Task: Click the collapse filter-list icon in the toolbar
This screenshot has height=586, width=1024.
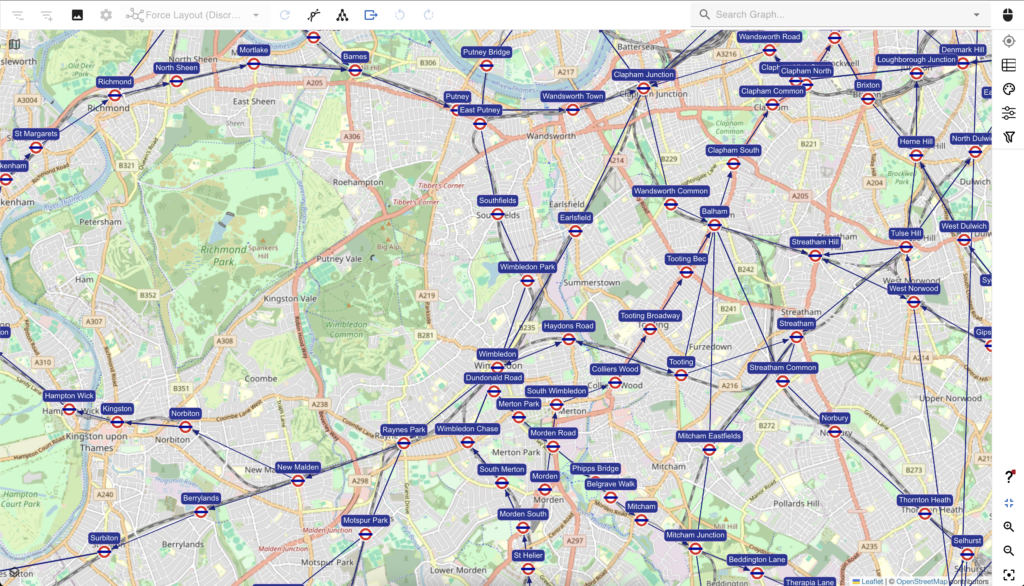Action: pos(18,15)
